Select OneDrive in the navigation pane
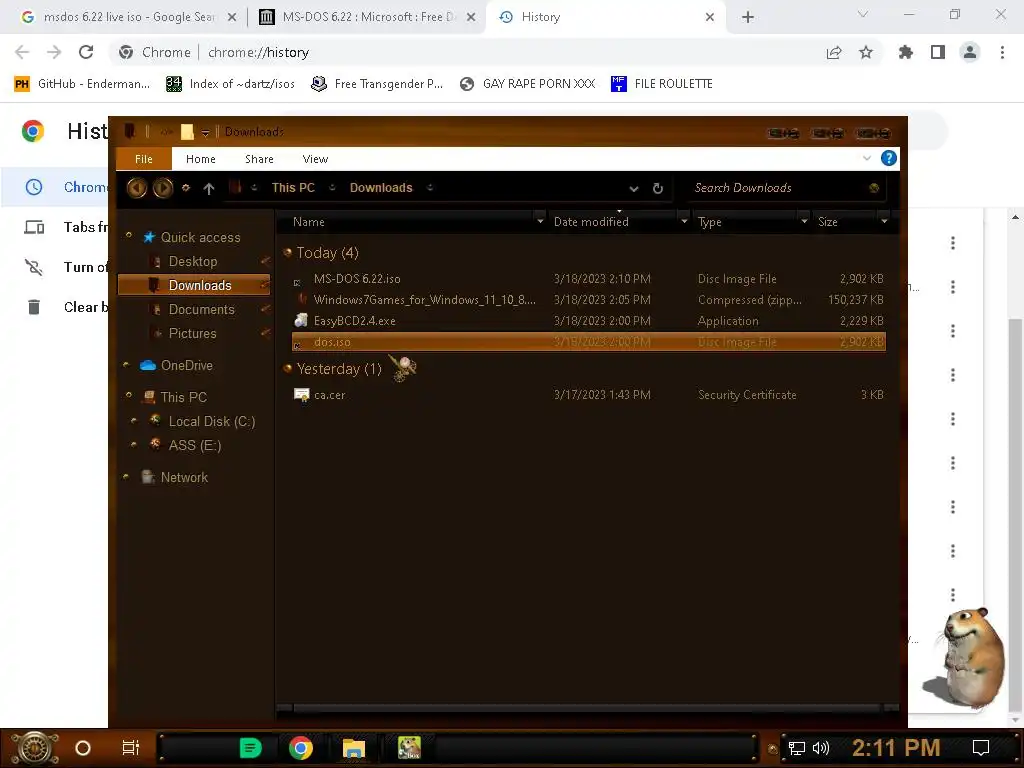This screenshot has height=768, width=1024. [x=187, y=366]
